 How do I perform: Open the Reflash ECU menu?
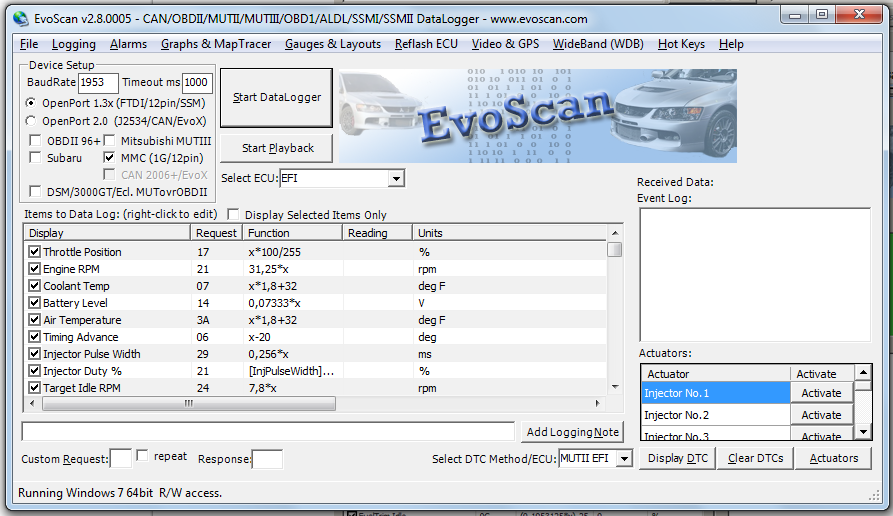[x=426, y=44]
